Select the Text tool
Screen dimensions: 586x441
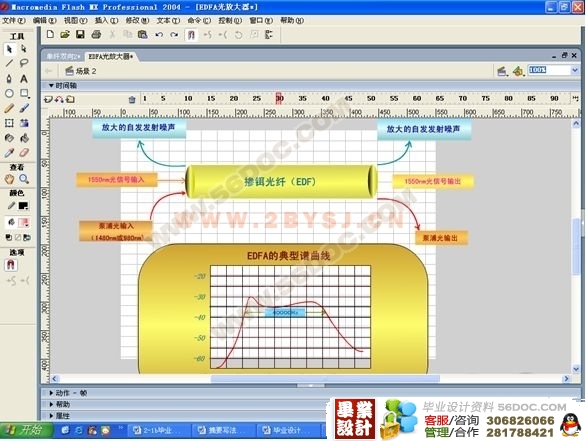coord(24,78)
